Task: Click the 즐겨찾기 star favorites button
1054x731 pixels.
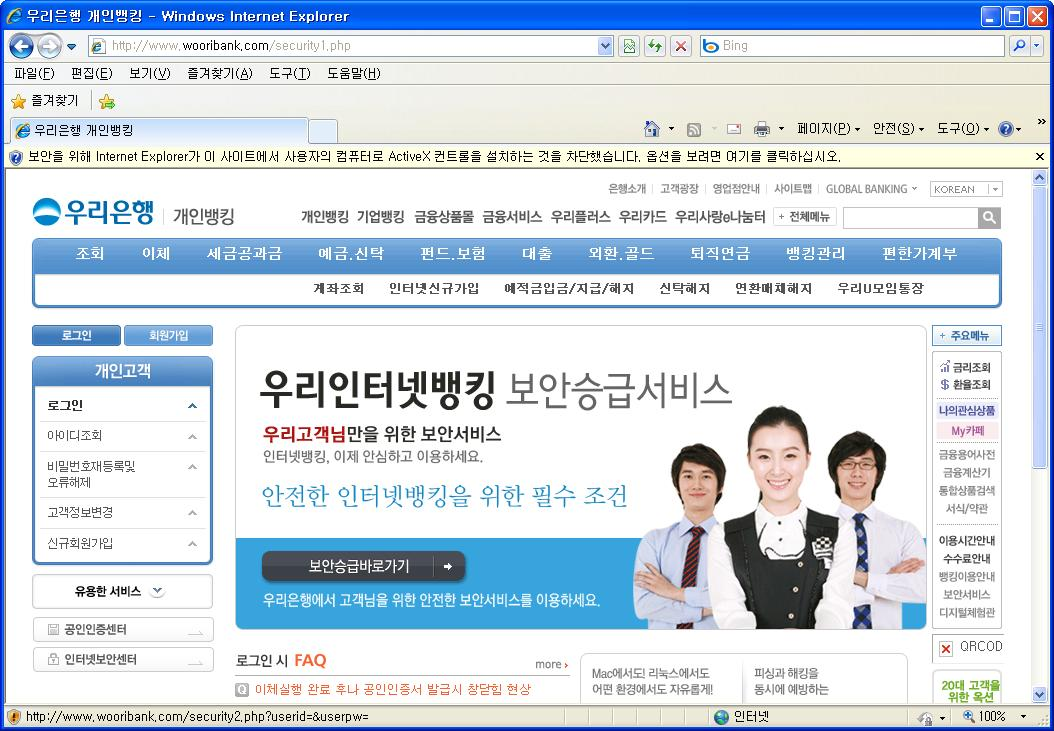Action: 45,101
